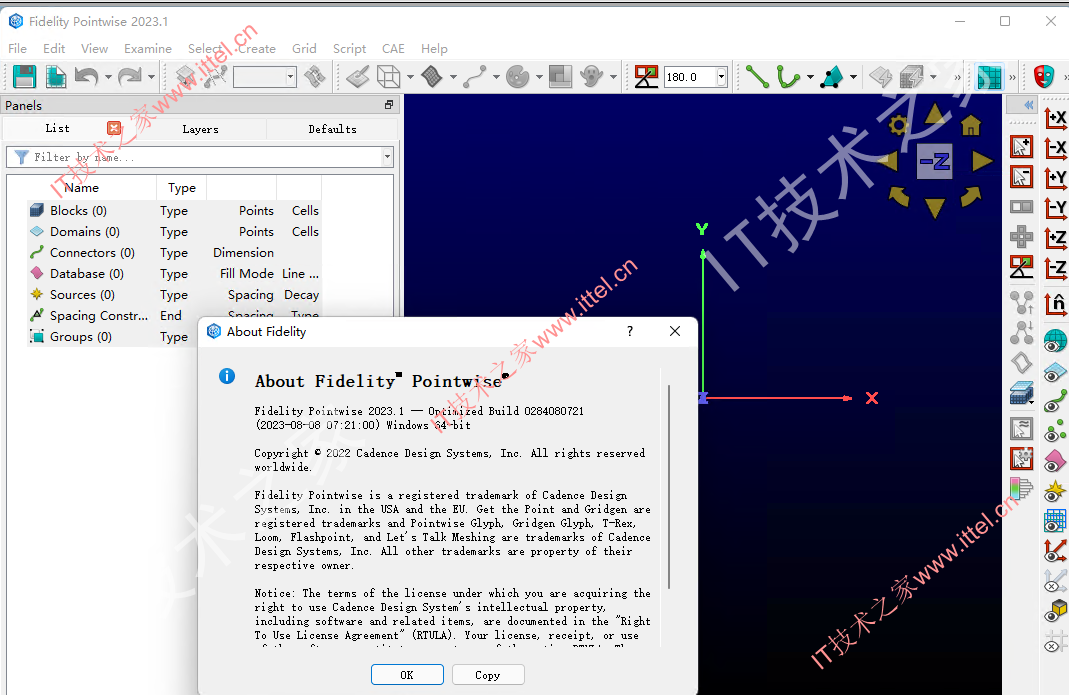
Task: Click the teal polygon with black points icon
Action: point(832,76)
